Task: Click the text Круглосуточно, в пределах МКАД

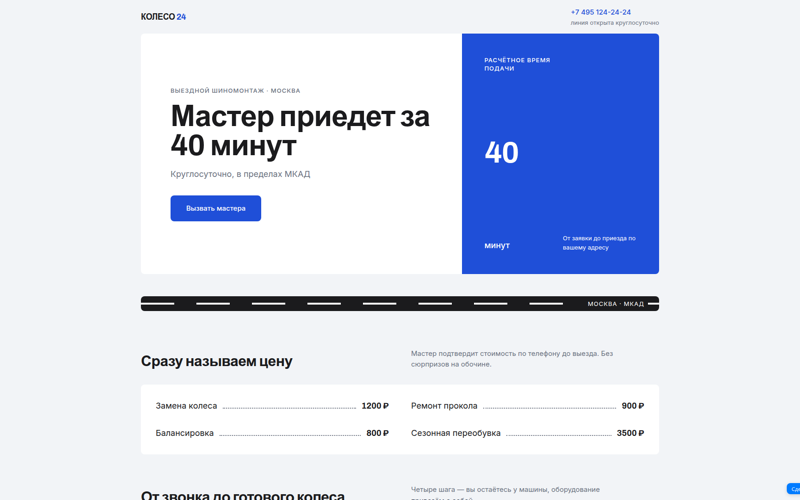Action: pos(240,174)
